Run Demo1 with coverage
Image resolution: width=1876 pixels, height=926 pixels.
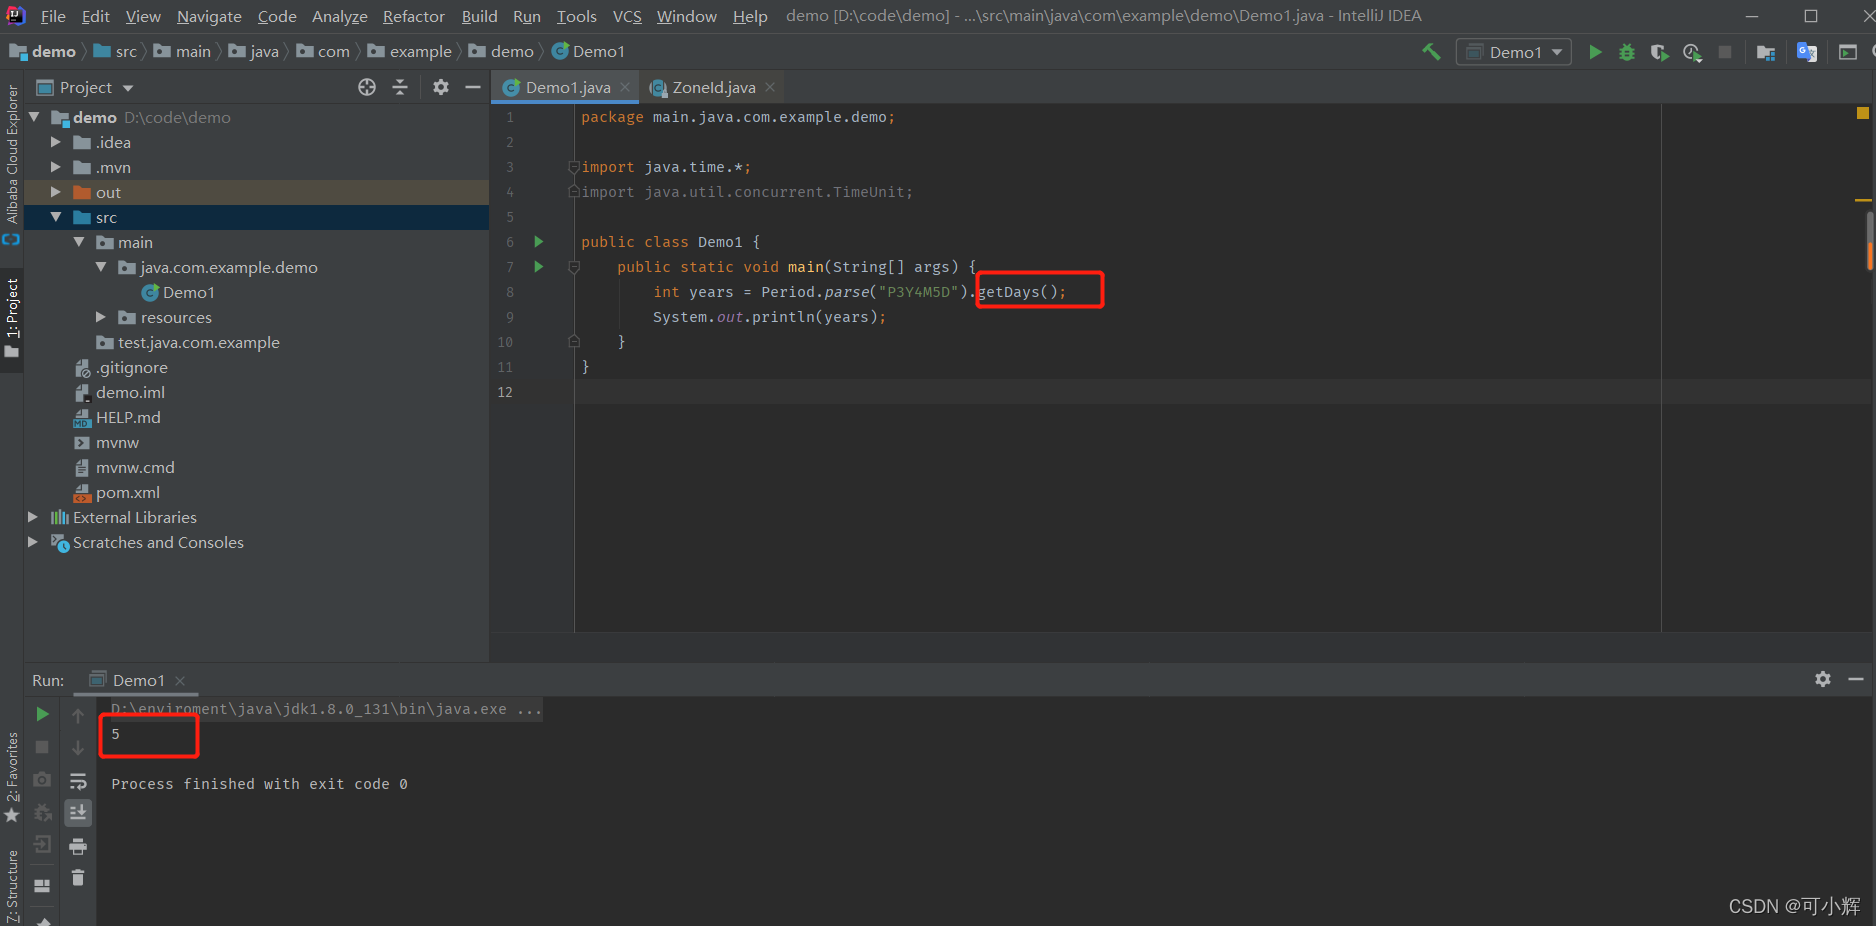click(1660, 52)
